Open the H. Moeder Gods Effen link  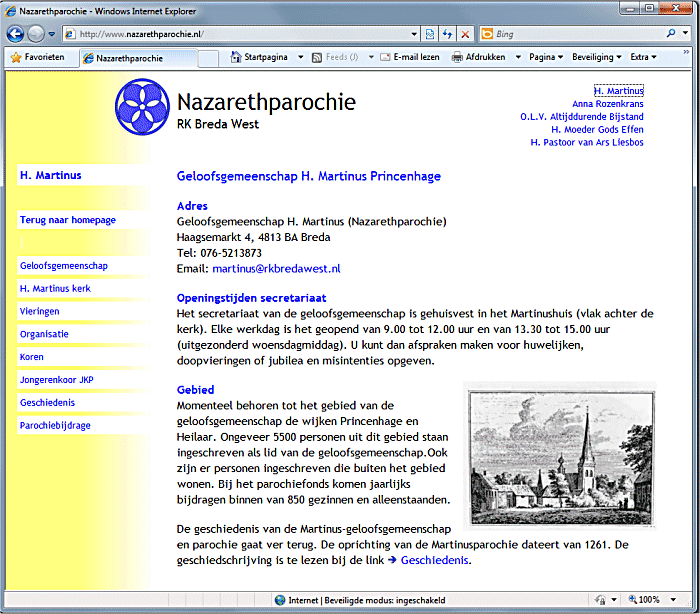click(597, 129)
